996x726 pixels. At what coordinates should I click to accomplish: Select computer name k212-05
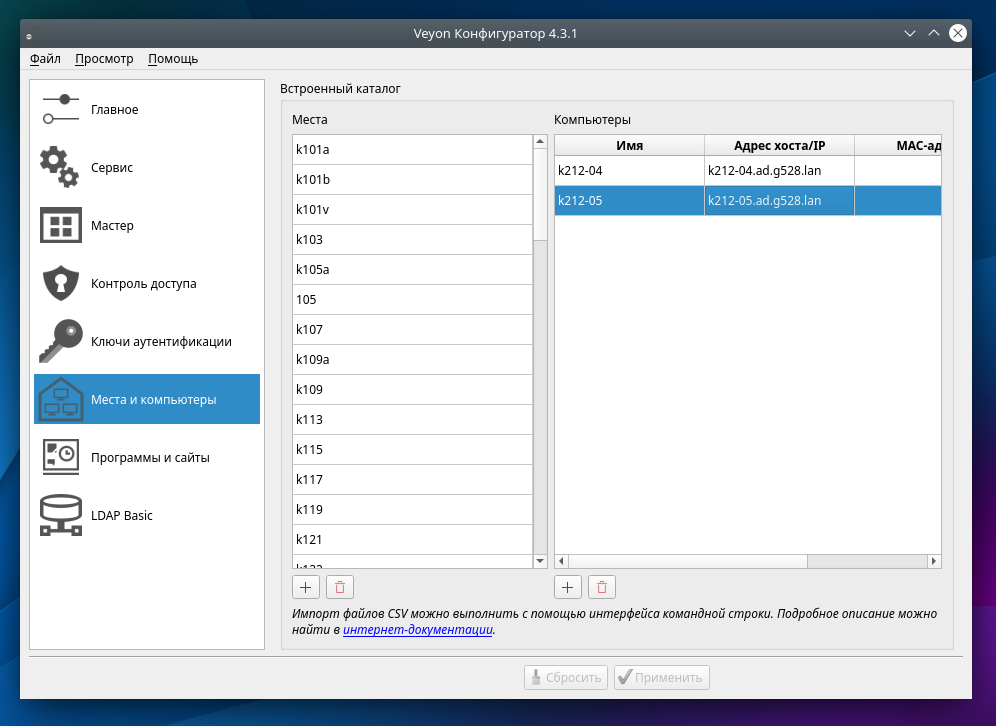tap(629, 201)
